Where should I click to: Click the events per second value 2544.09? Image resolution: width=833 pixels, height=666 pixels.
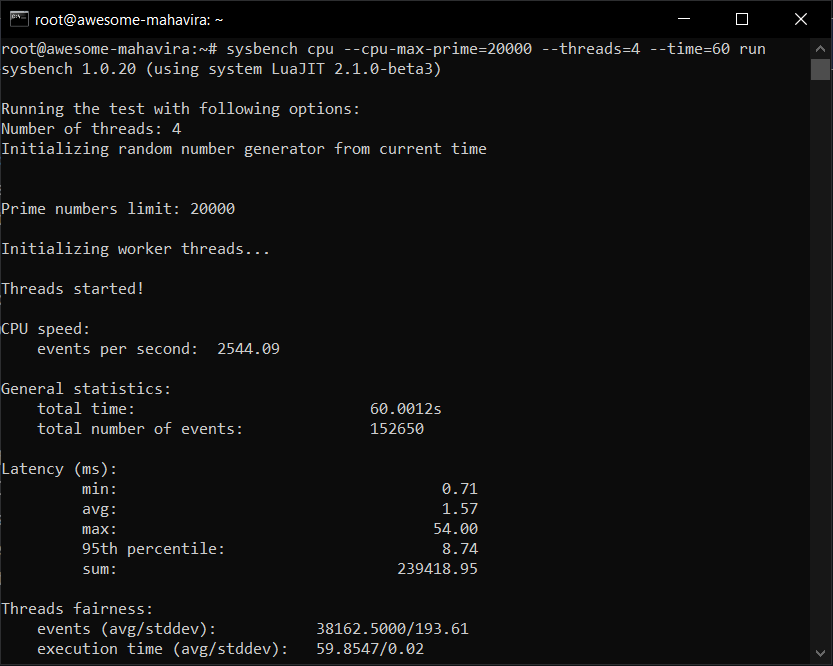pos(248,349)
